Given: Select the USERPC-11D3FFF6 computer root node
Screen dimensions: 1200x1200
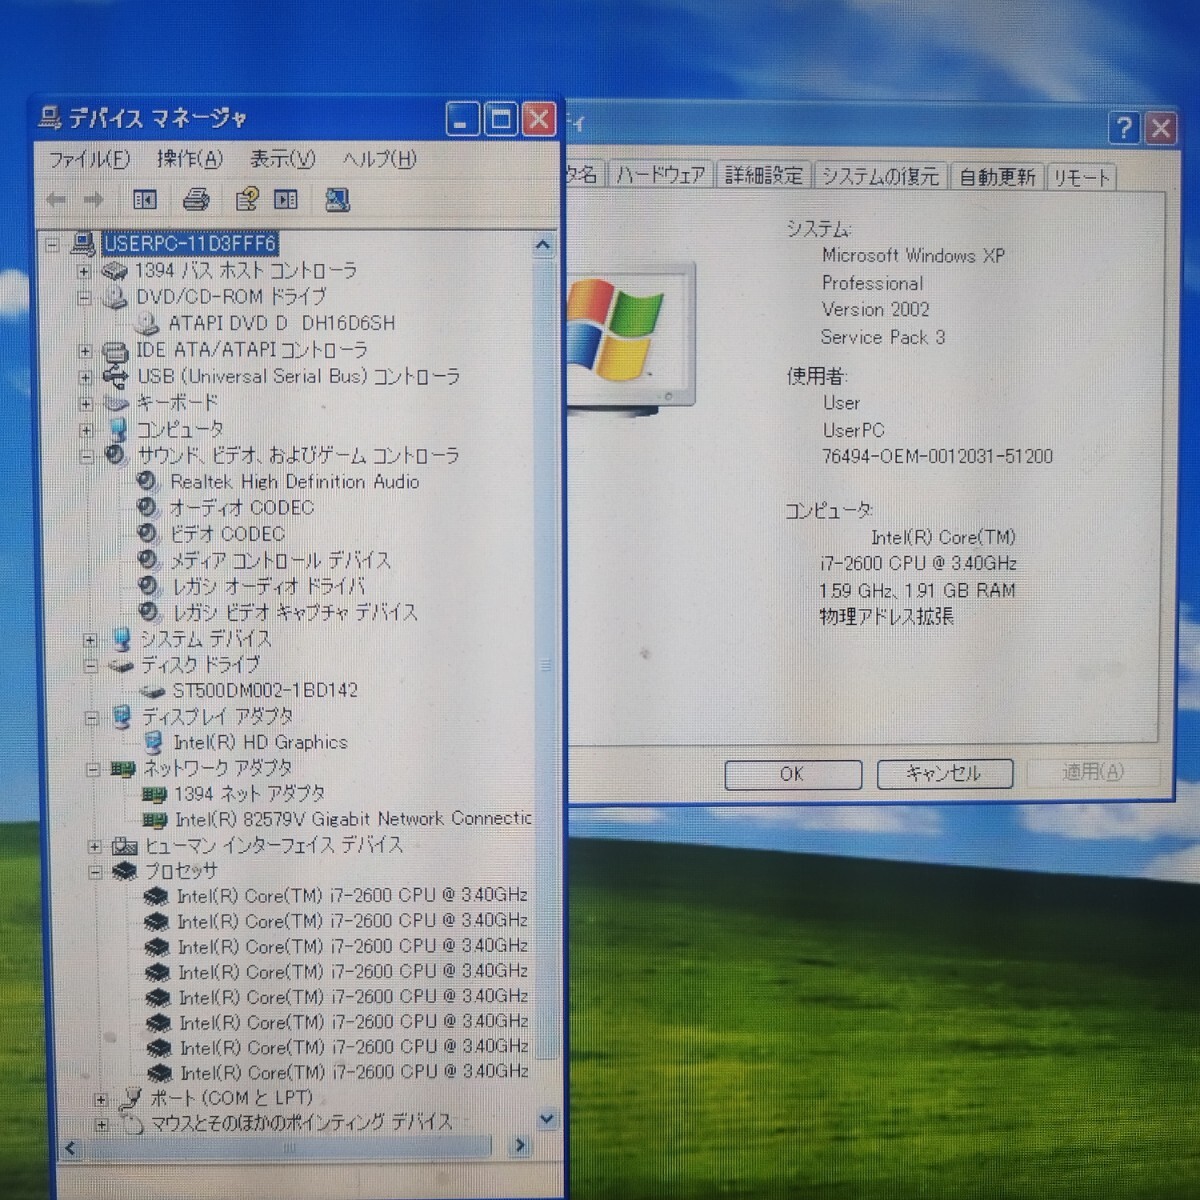Looking at the screenshot, I should click(188, 244).
